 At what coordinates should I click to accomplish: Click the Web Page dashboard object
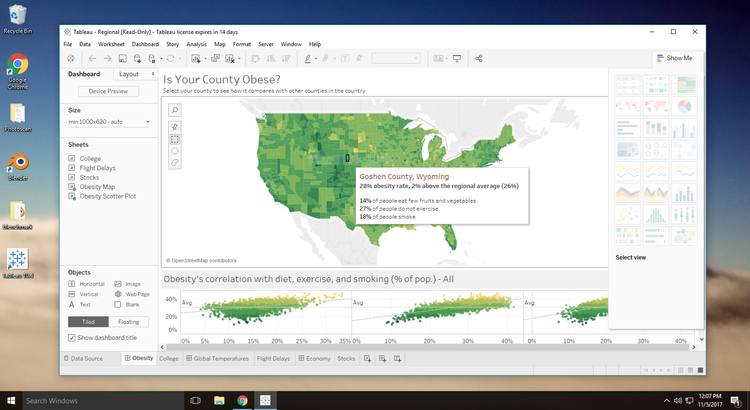click(132, 294)
